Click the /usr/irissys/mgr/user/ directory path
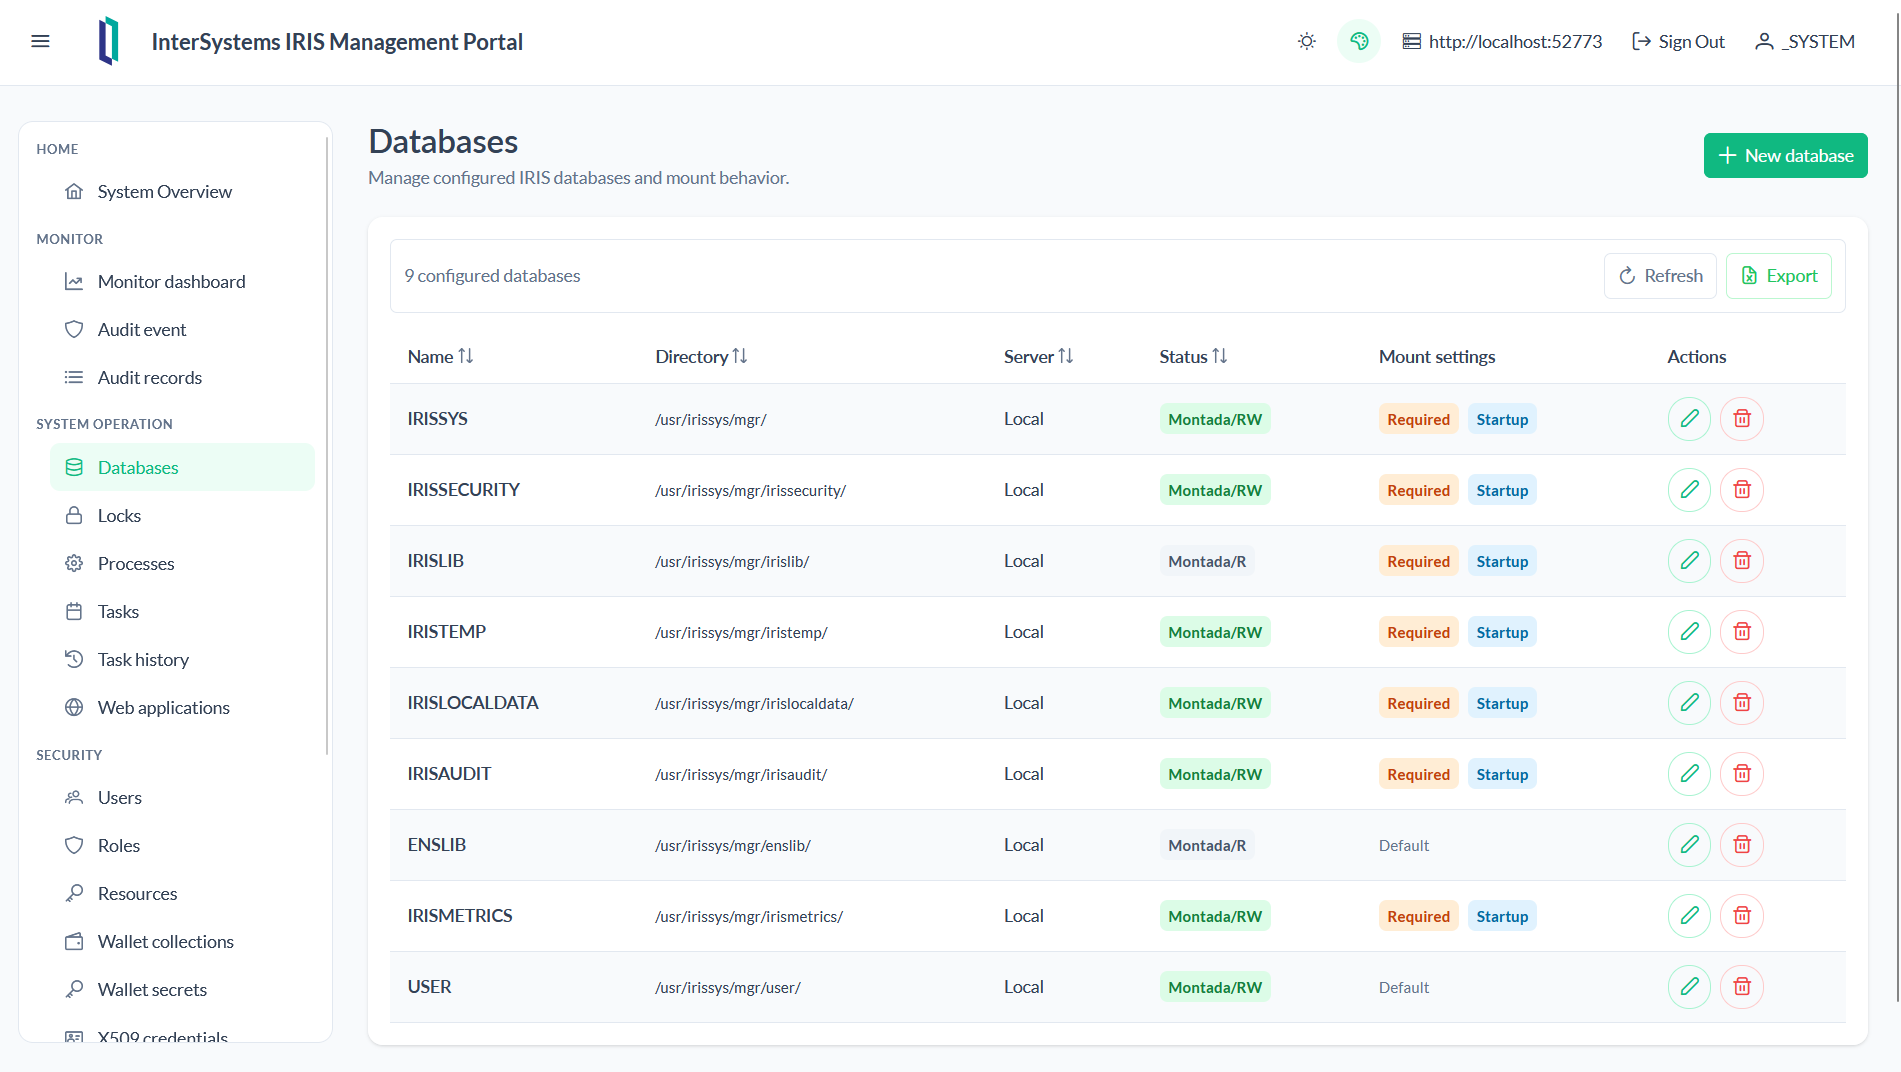 728,987
